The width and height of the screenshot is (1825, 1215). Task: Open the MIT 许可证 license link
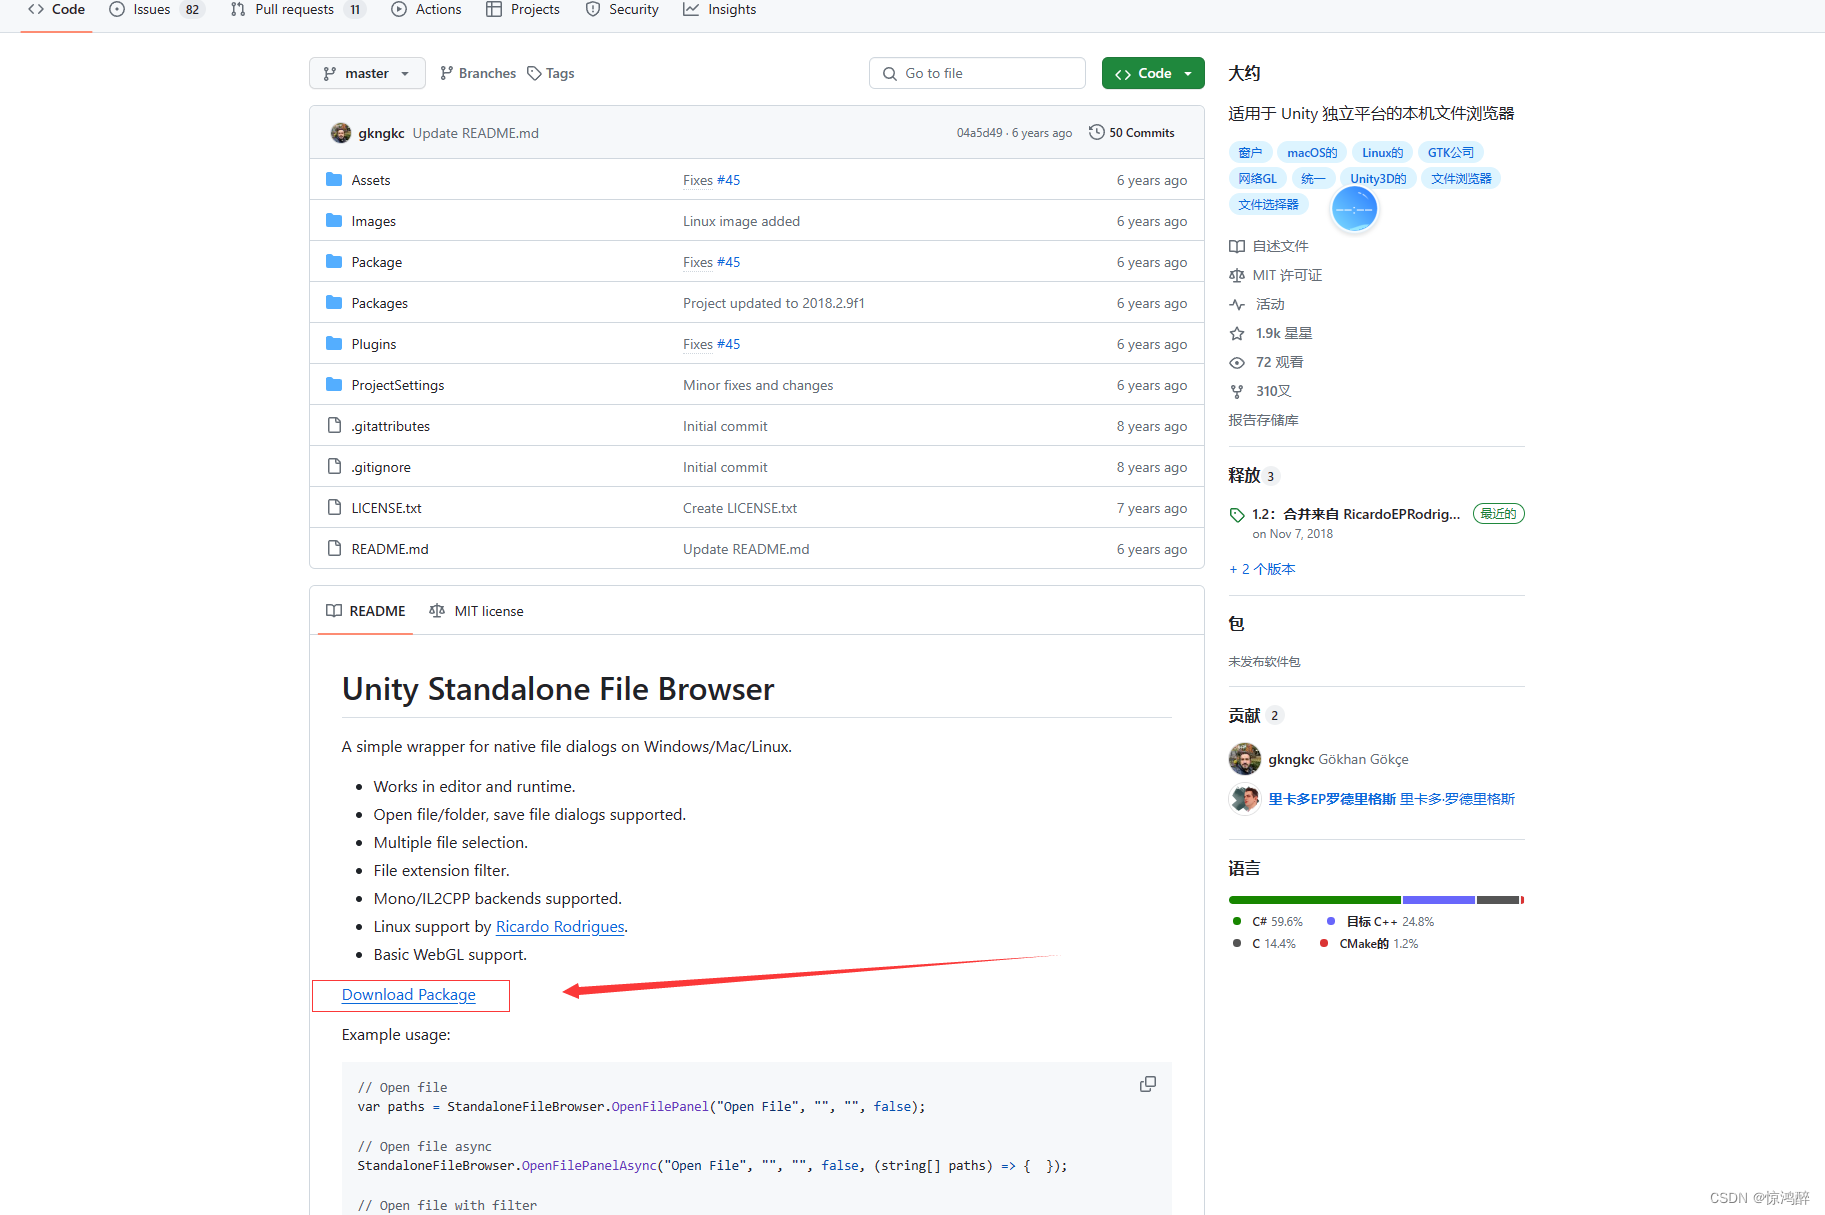[1276, 275]
